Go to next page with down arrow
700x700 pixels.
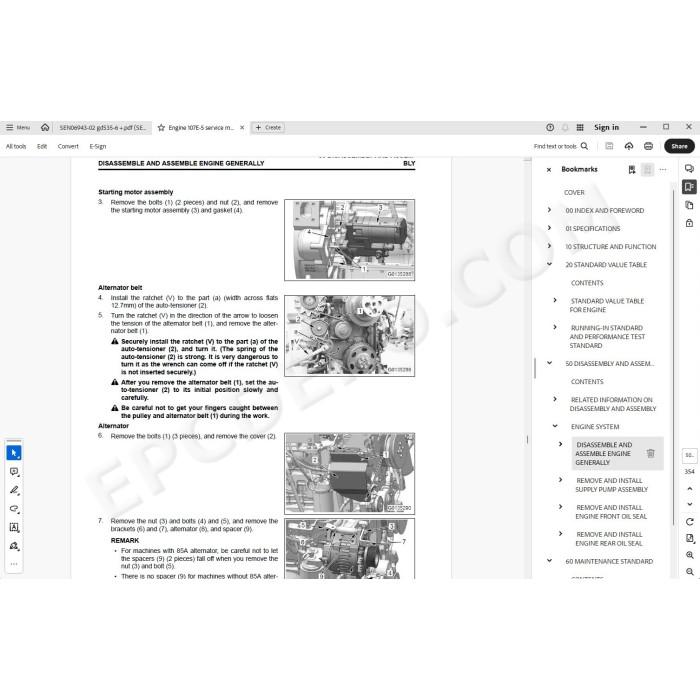(689, 504)
